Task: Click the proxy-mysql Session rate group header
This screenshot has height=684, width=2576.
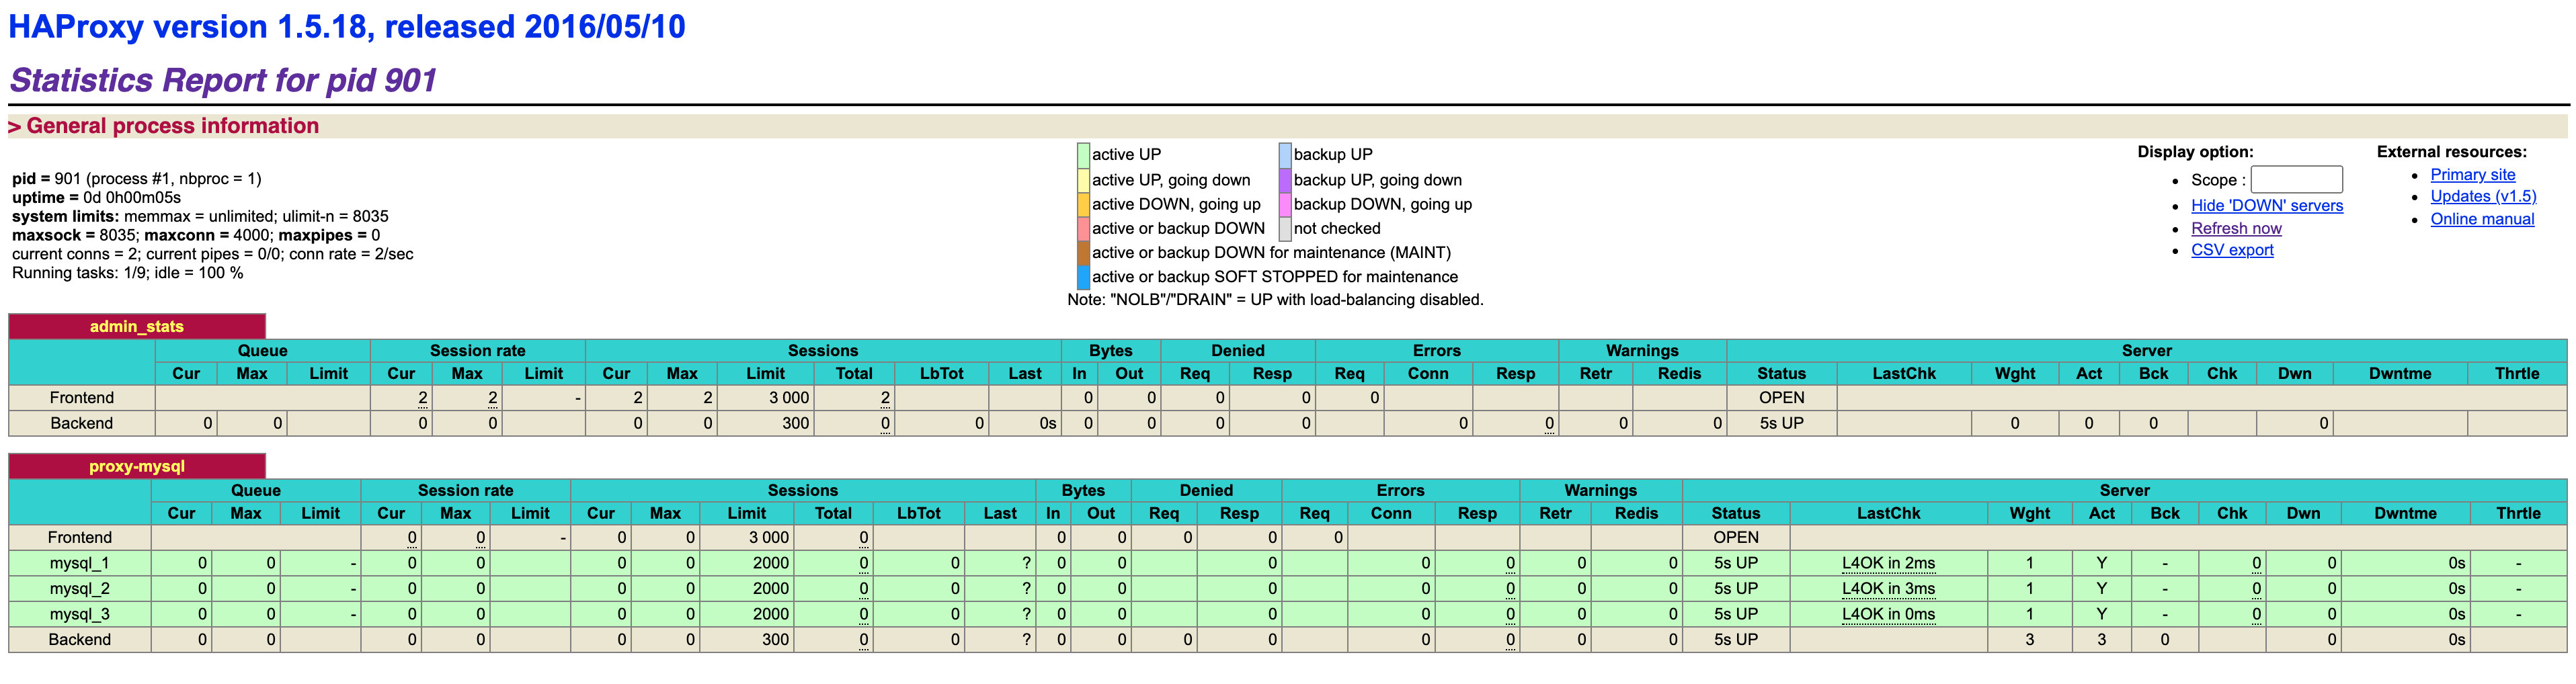Action: [x=466, y=491]
